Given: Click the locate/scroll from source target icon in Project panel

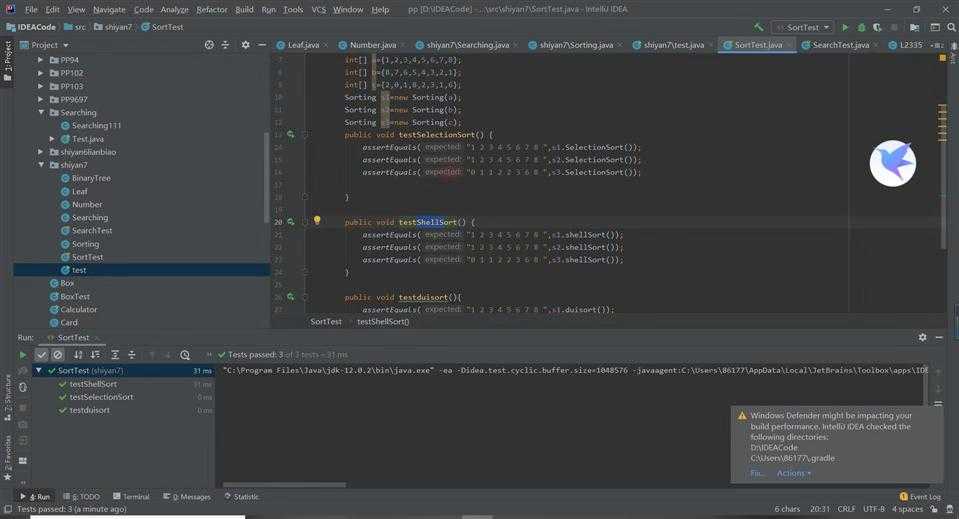Looking at the screenshot, I should click(x=209, y=45).
